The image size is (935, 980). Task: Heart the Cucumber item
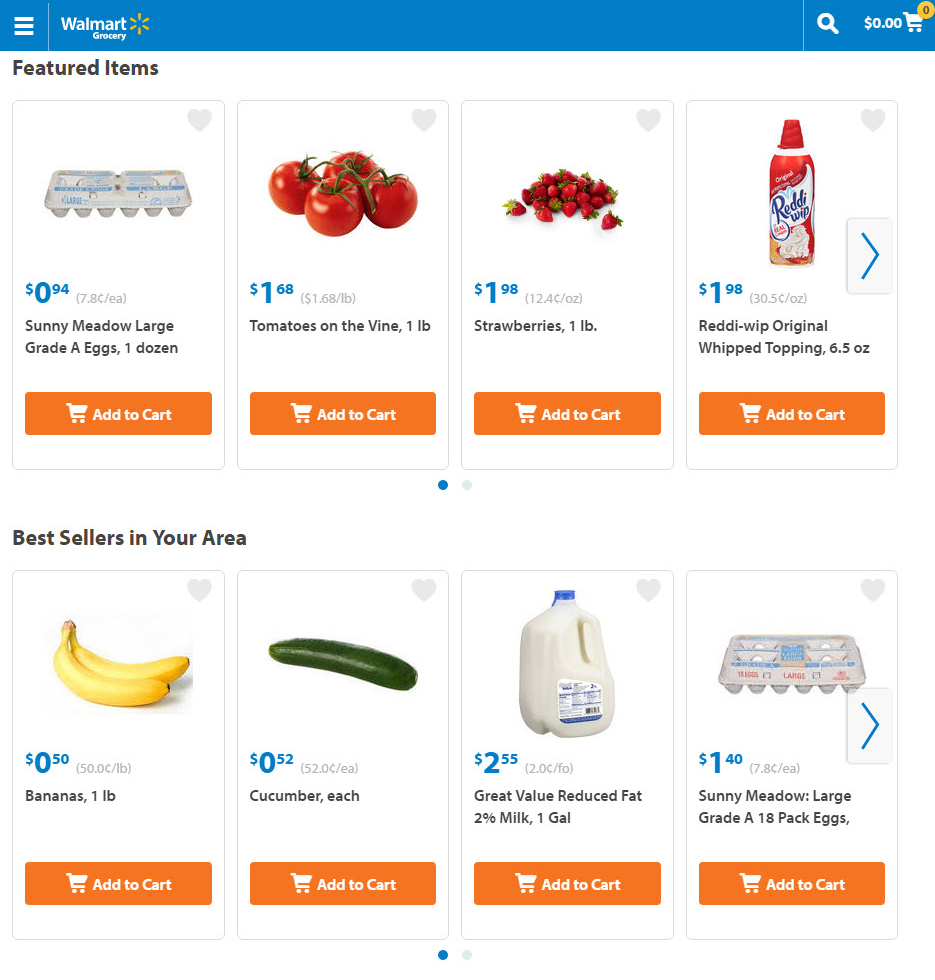click(x=424, y=591)
